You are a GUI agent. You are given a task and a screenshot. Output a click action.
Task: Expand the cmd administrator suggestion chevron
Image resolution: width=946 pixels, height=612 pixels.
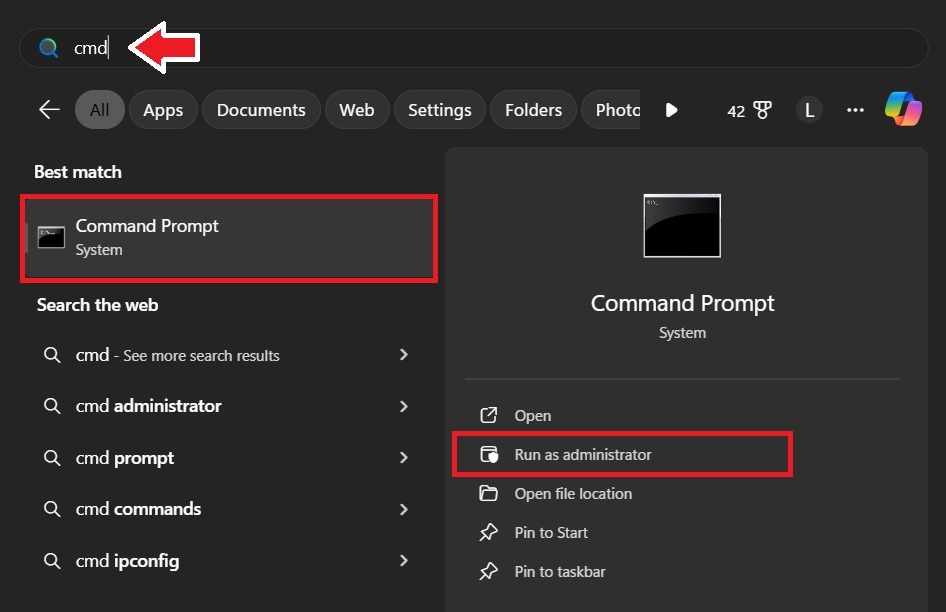[x=404, y=406]
